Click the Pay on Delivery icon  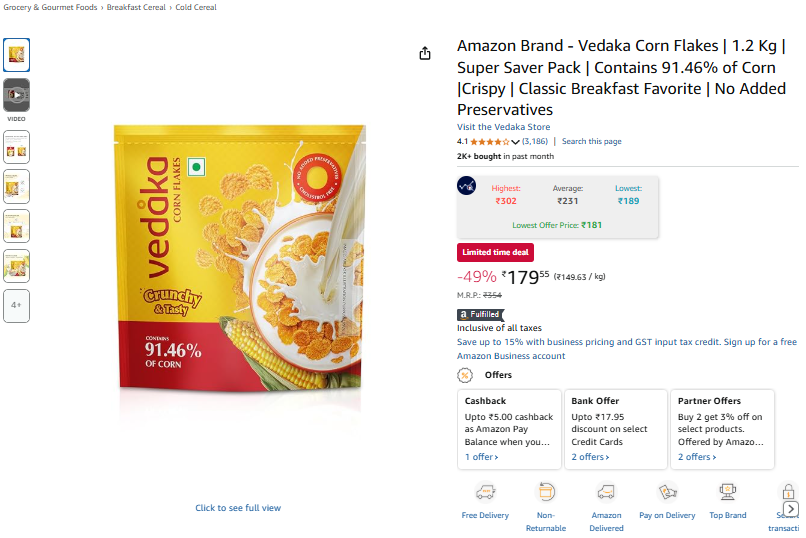[x=667, y=492]
